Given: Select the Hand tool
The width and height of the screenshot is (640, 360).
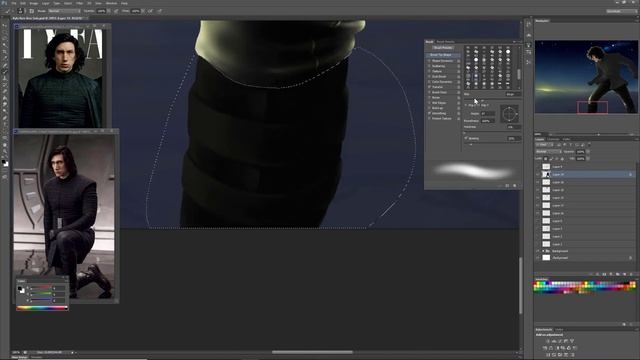Looking at the screenshot, I should tap(5, 145).
